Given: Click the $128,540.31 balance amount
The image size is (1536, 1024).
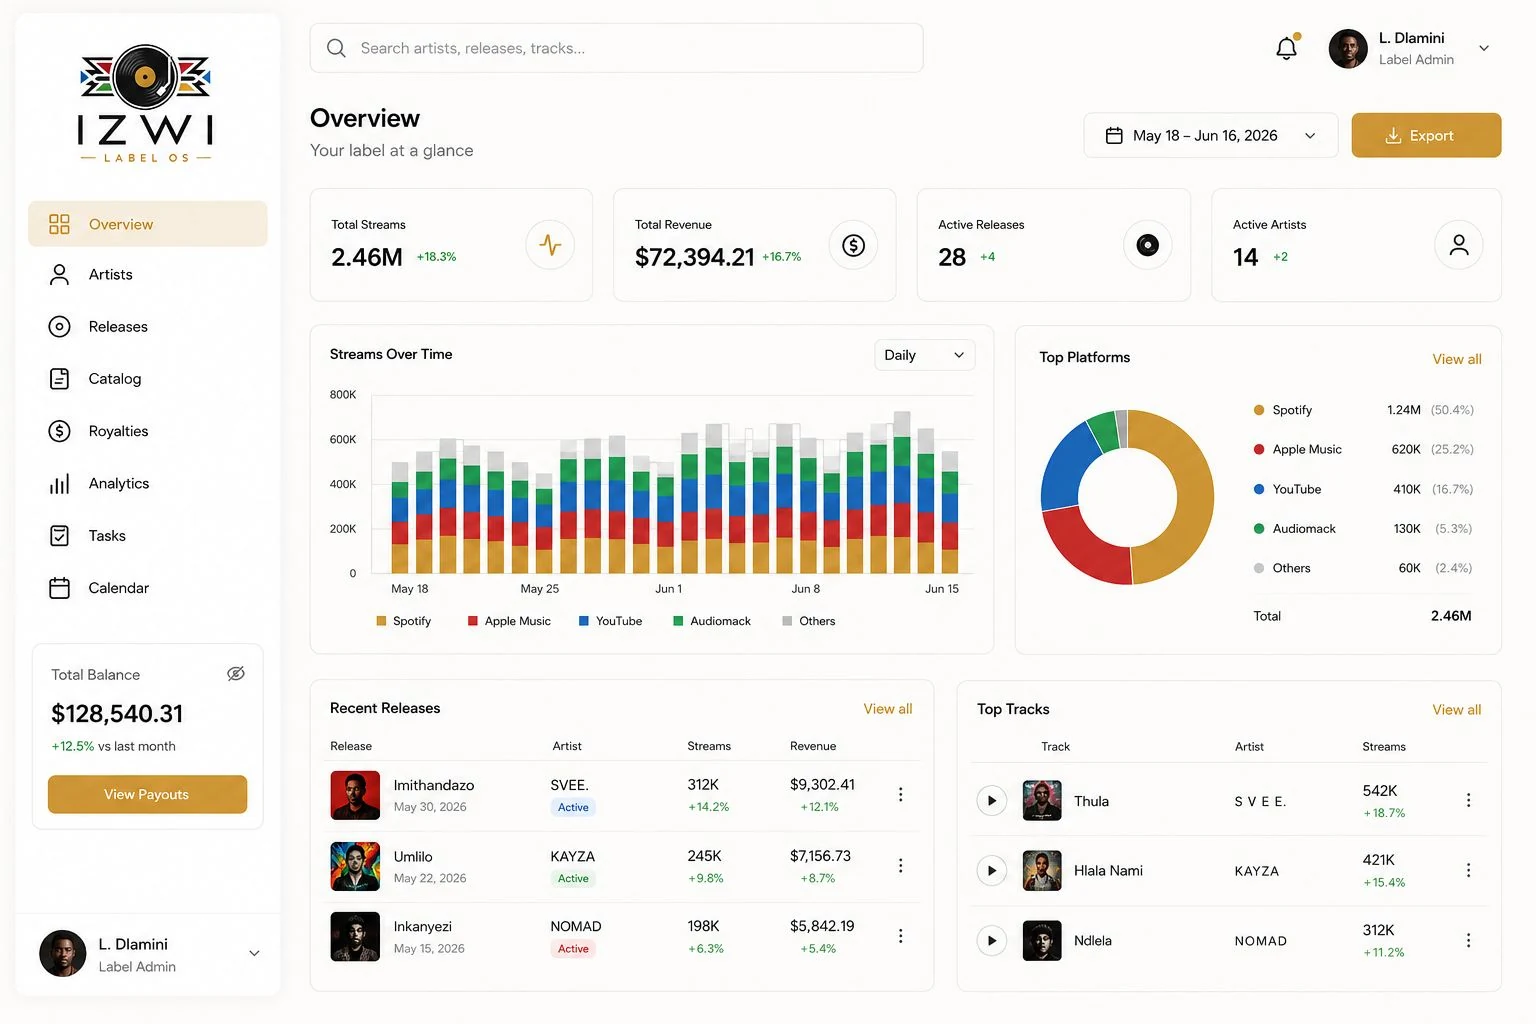Looking at the screenshot, I should [117, 714].
